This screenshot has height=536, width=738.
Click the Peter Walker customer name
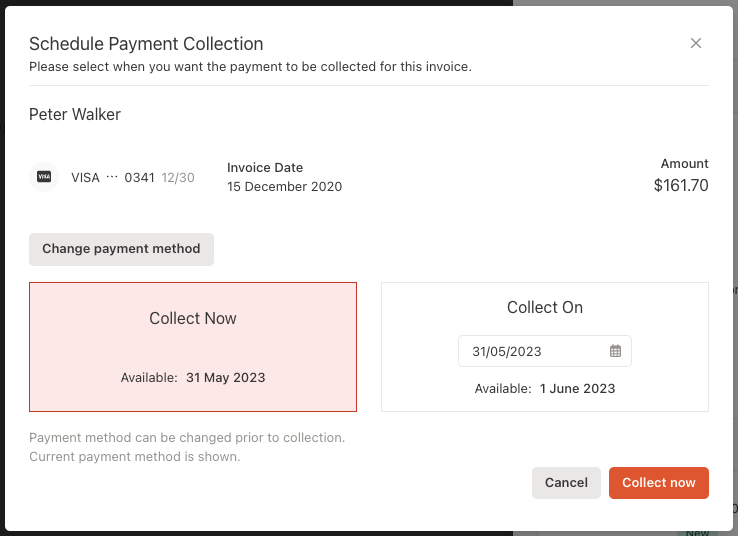pos(75,114)
